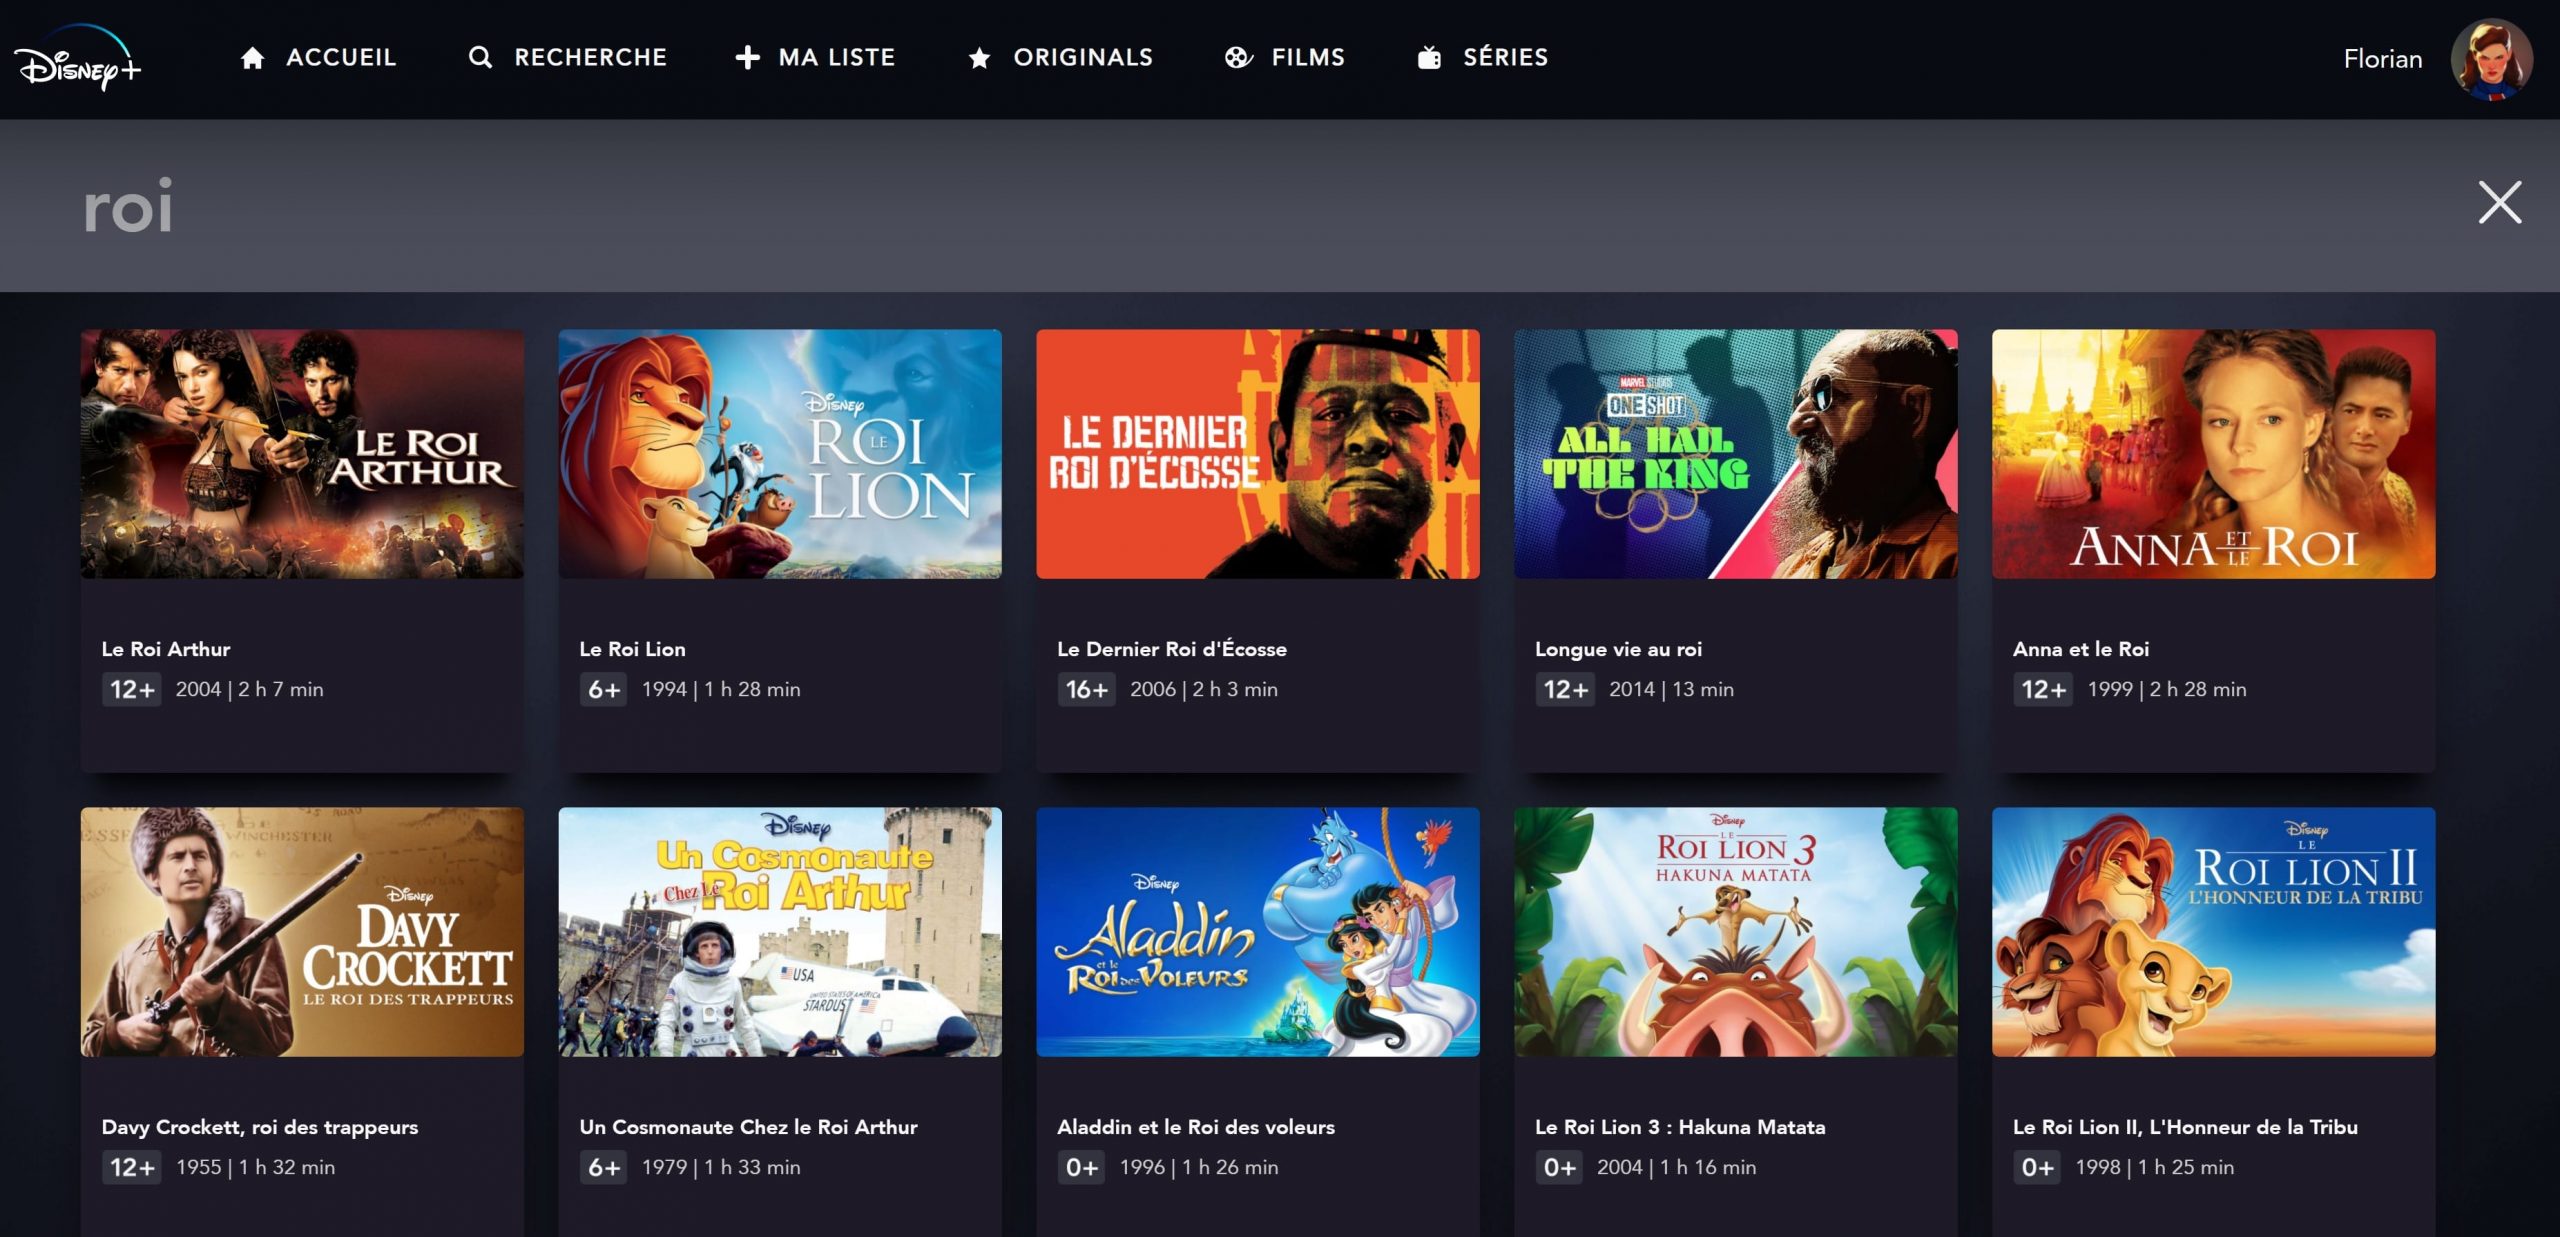Open Roi Lion 3 Hakuna Matata poster

[1736, 932]
